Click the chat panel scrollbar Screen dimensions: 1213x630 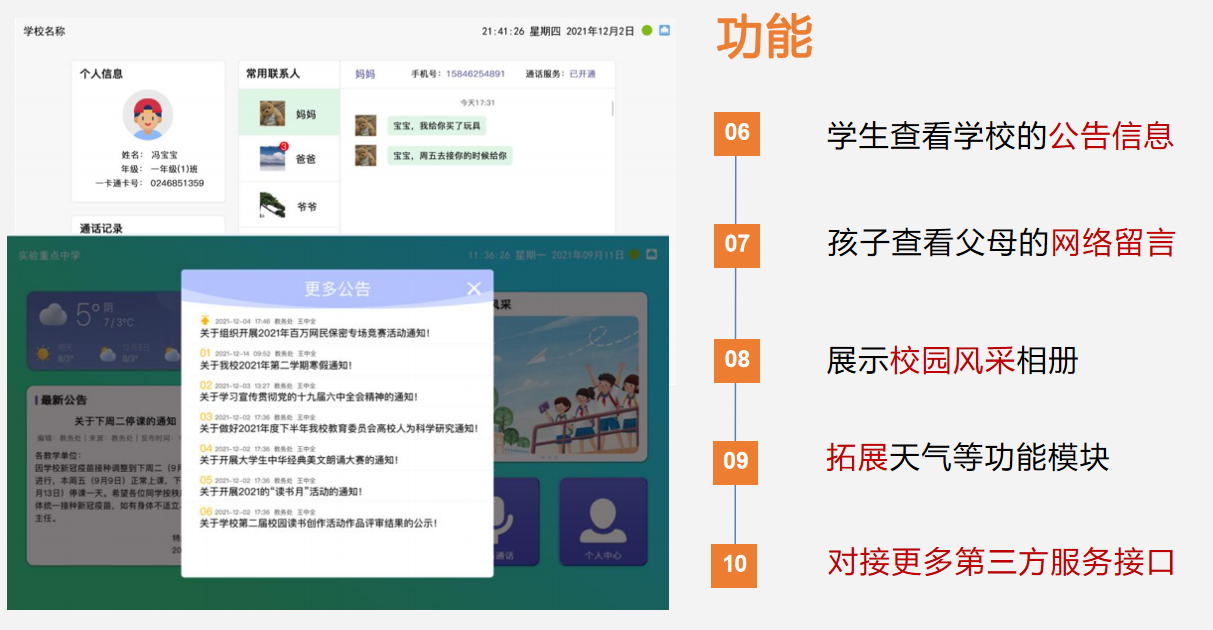612,108
